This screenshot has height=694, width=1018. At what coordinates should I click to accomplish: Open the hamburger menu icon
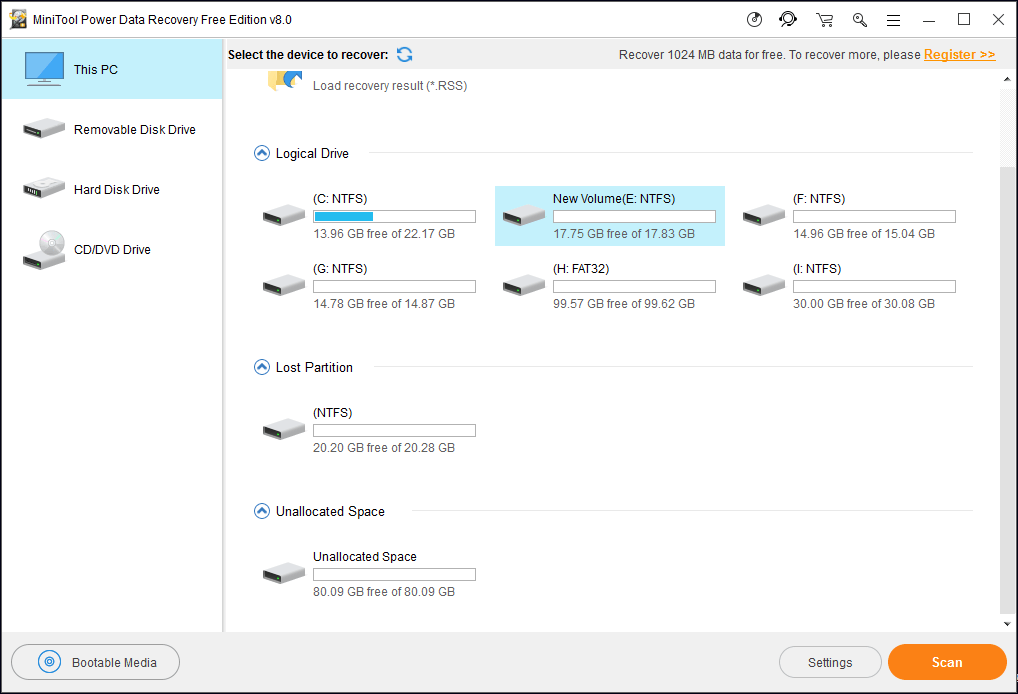click(x=893, y=21)
